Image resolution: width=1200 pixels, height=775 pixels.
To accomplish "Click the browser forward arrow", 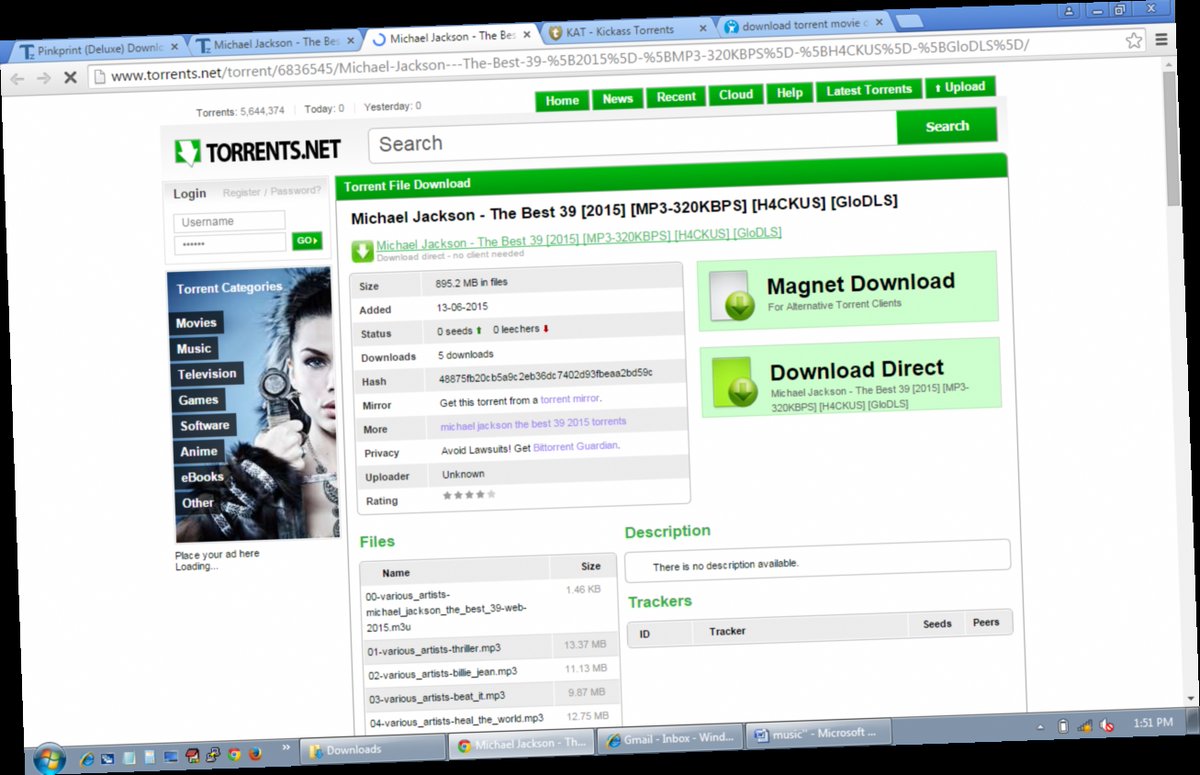I will click(44, 77).
